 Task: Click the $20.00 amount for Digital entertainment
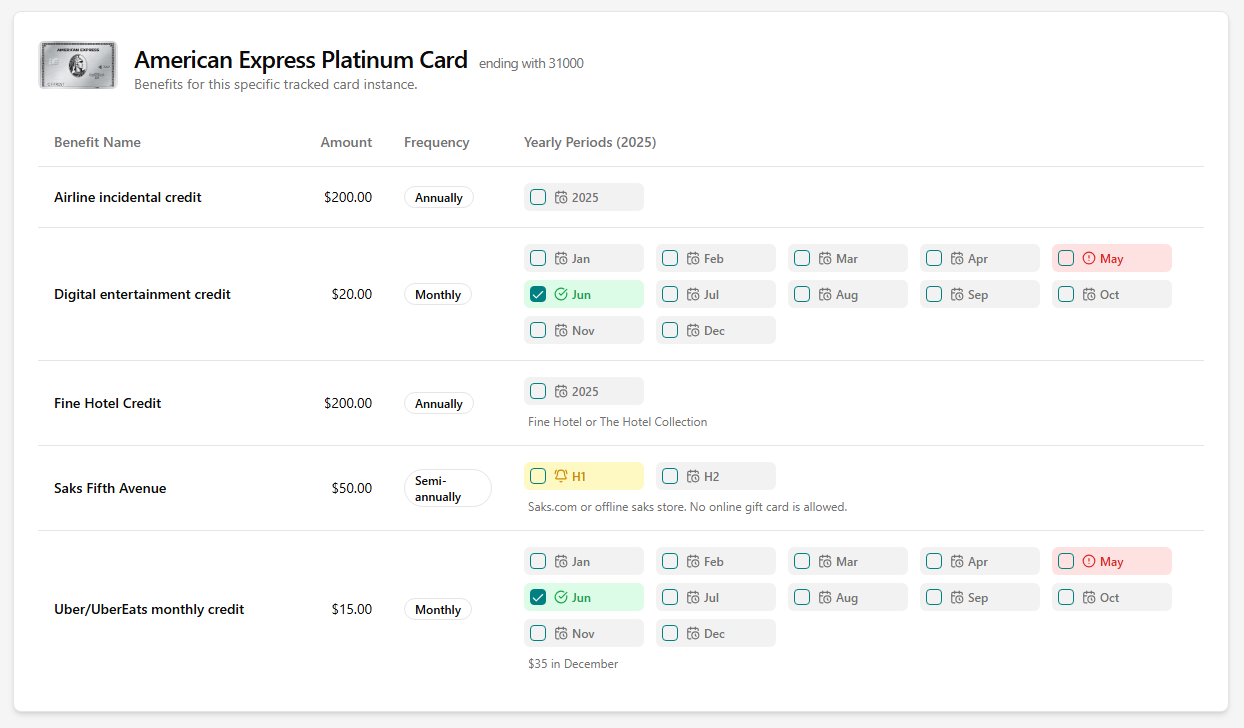pyautogui.click(x=352, y=294)
